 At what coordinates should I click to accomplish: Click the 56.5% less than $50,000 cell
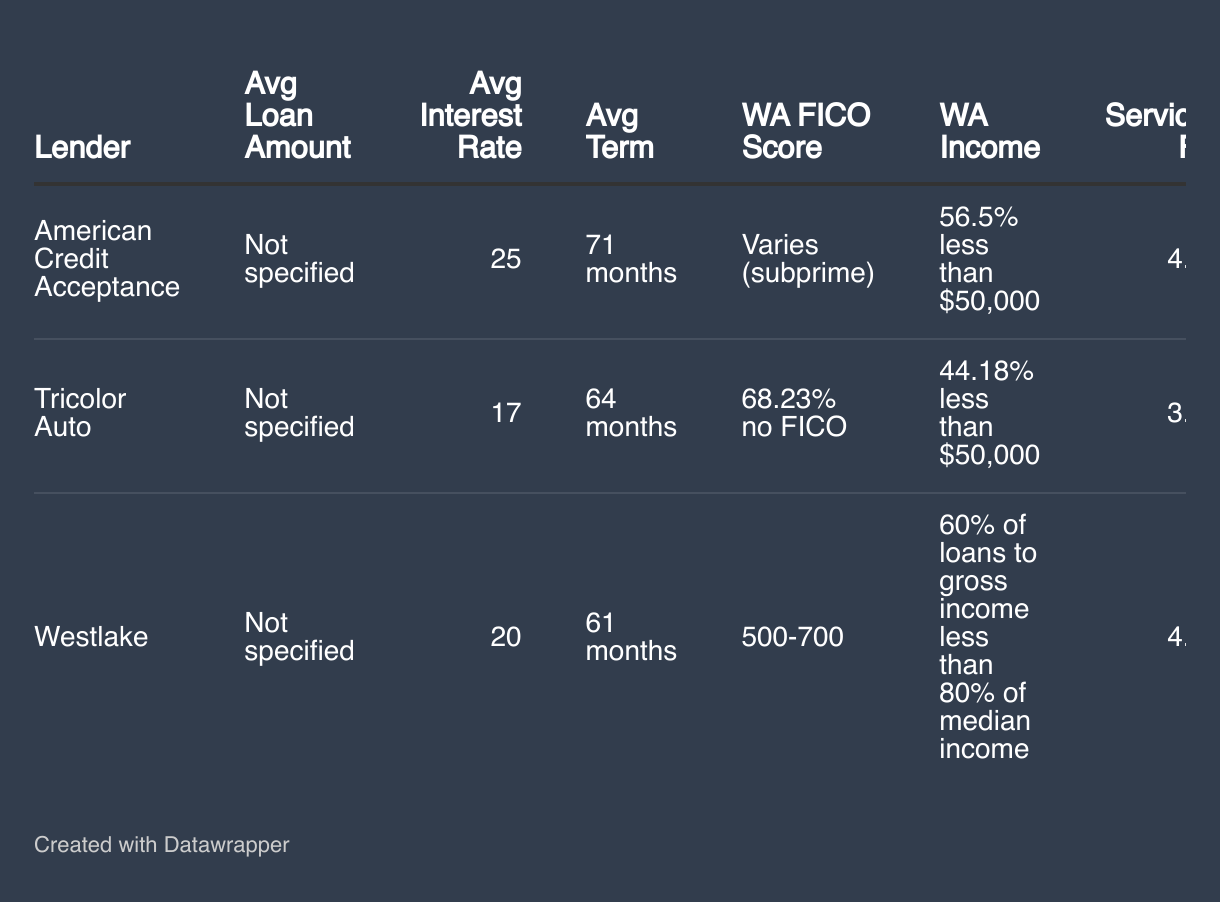tap(989, 259)
